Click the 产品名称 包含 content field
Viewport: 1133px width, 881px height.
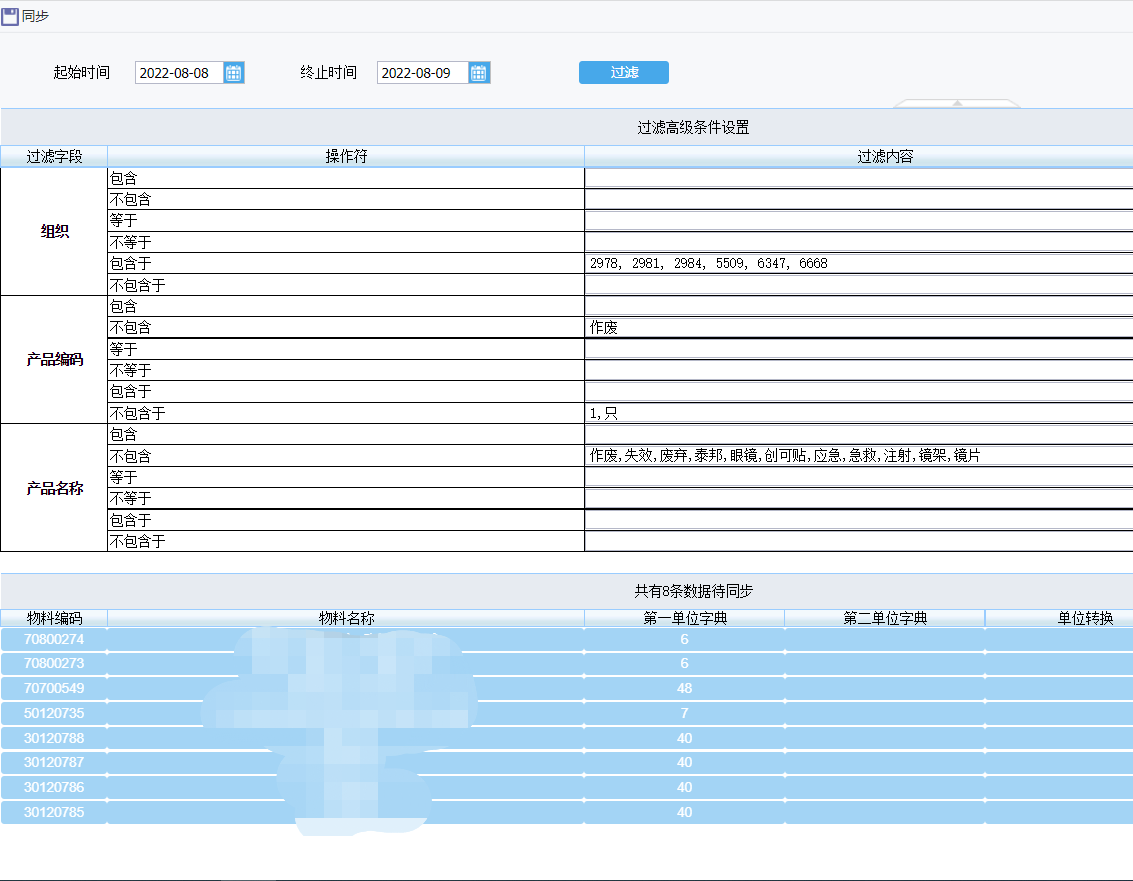pyautogui.click(x=859, y=434)
